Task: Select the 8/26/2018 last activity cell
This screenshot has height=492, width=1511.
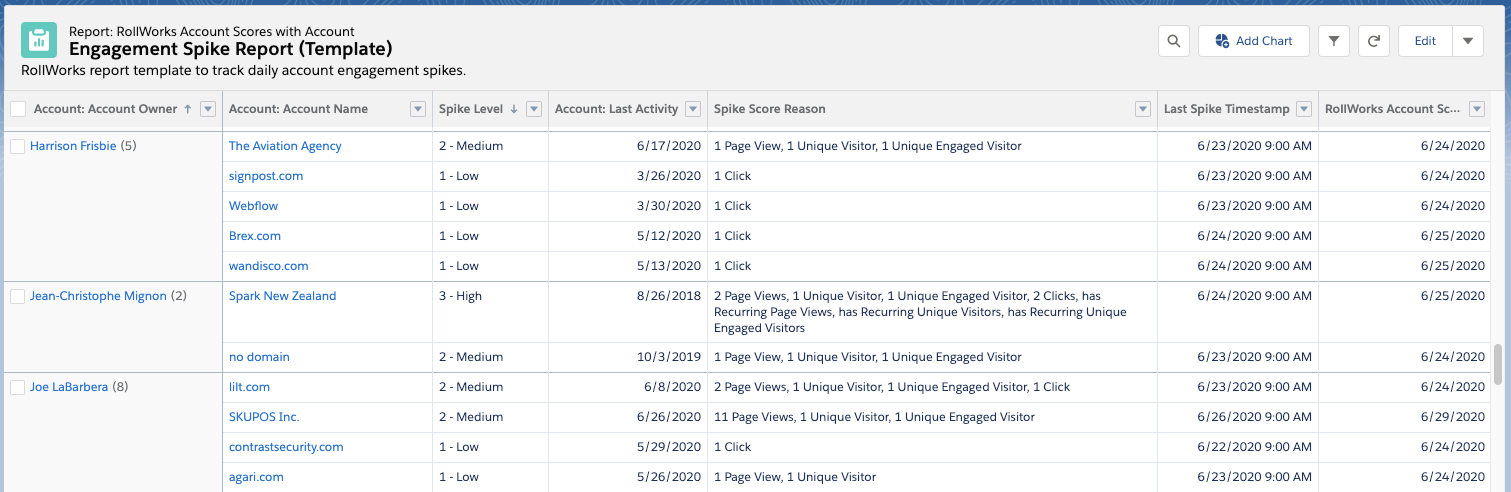Action: tap(628, 312)
